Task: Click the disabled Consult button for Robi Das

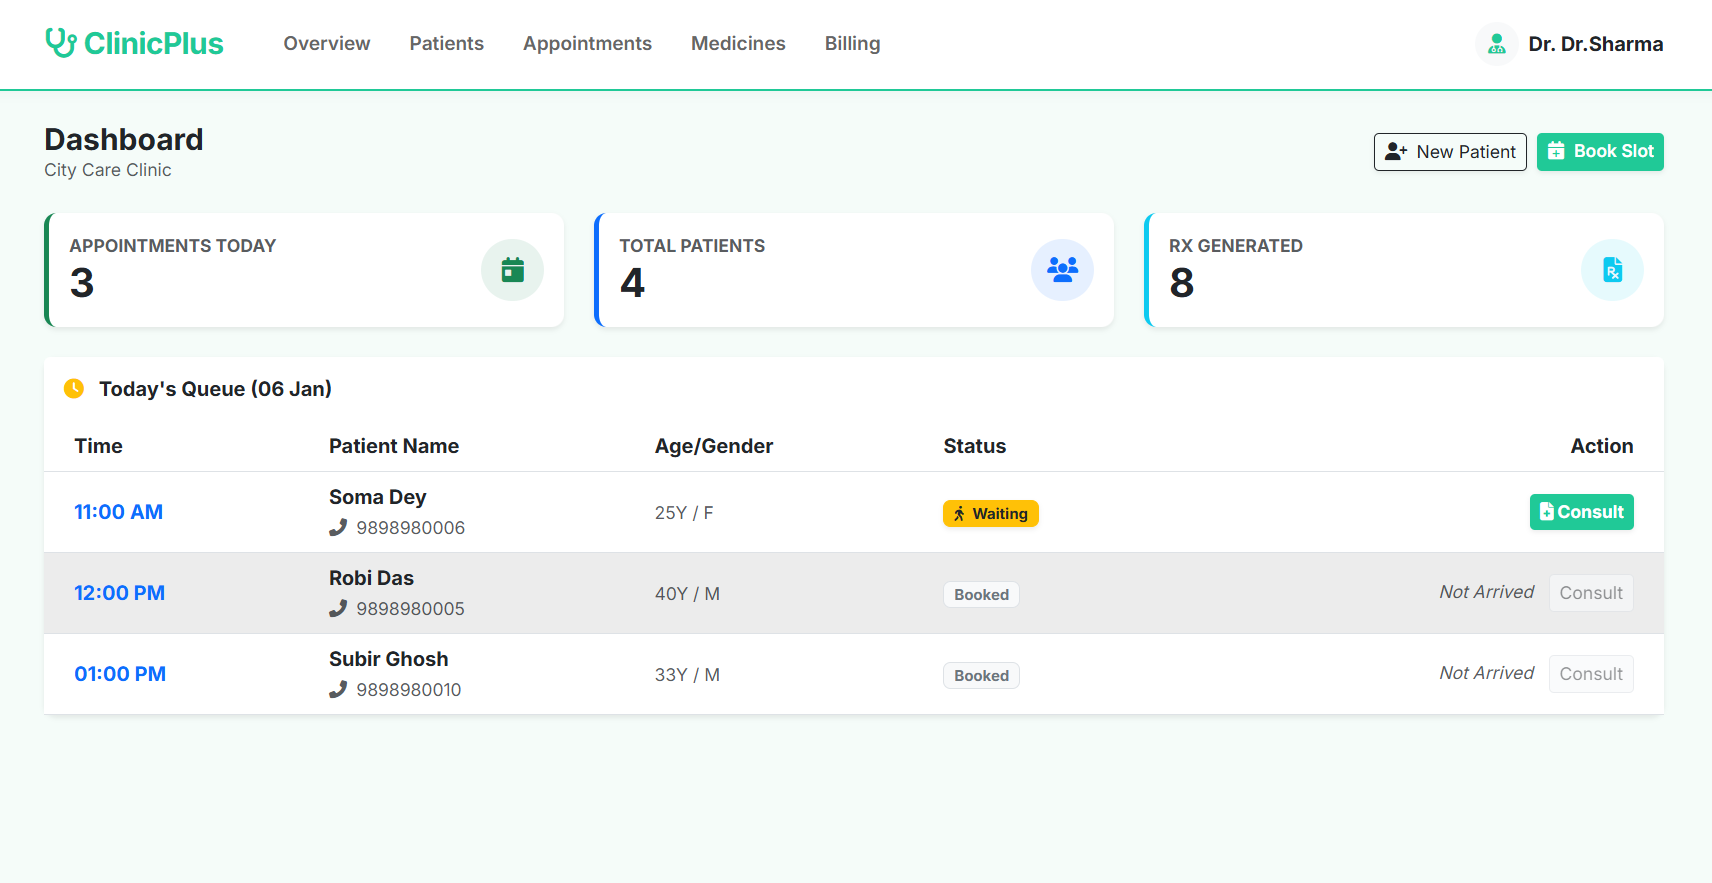Action: (x=1591, y=593)
